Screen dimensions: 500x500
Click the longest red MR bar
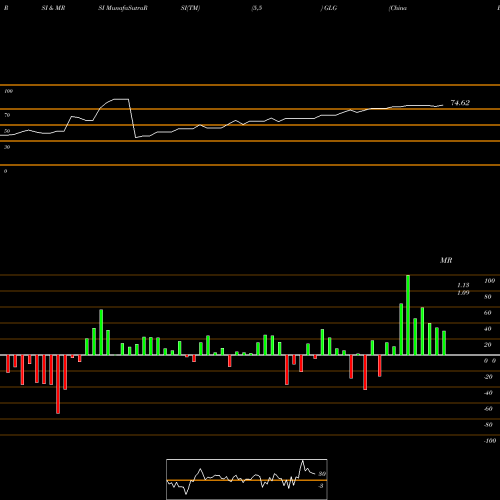pos(58,384)
